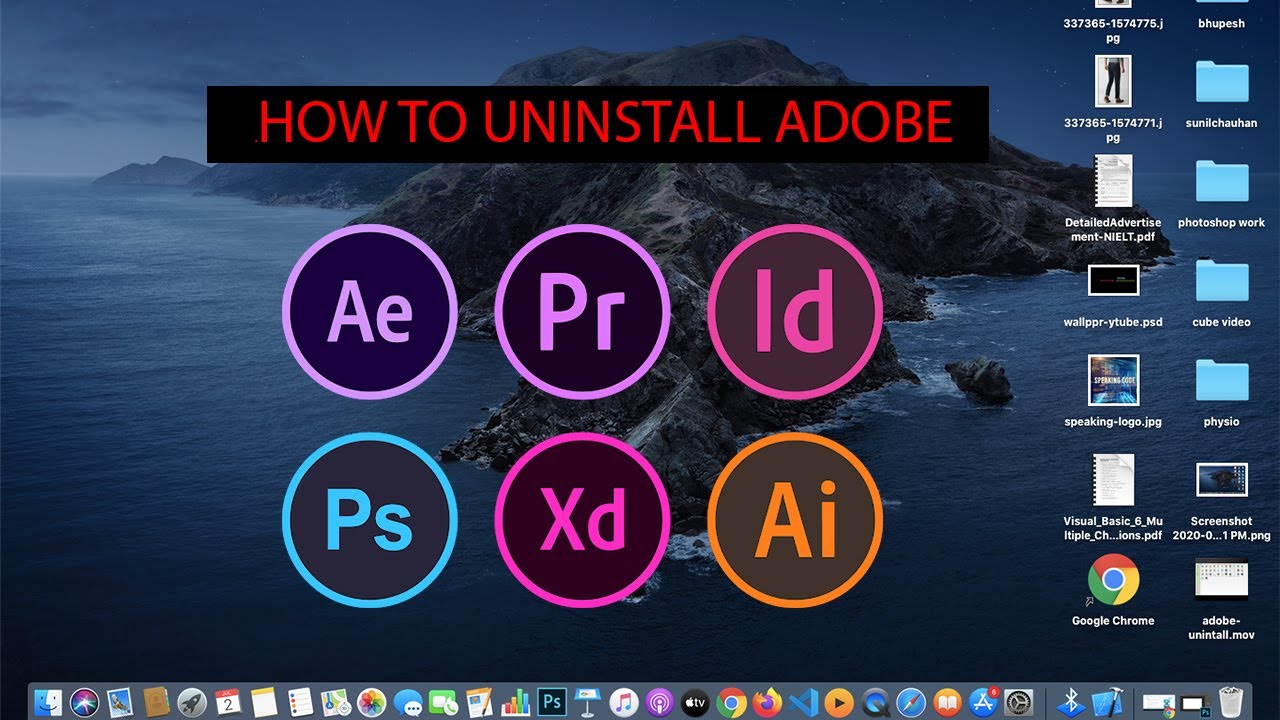This screenshot has height=720, width=1280.
Task: Launch Safari from the Dock
Action: 911,702
